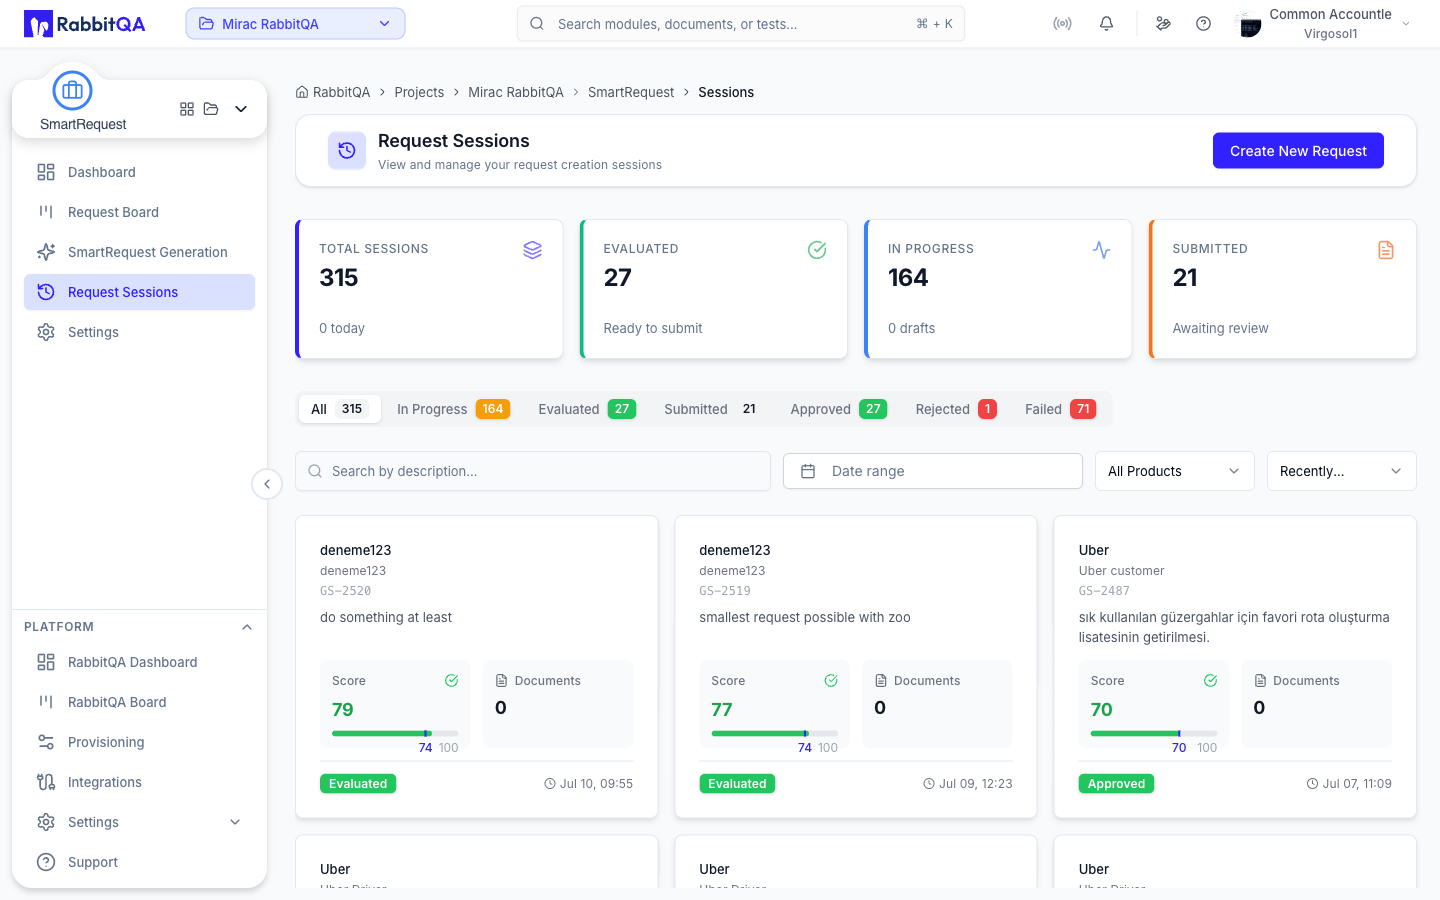Click the Evaluated check circle icon
Screen dimensions: 1440x900
click(817, 250)
